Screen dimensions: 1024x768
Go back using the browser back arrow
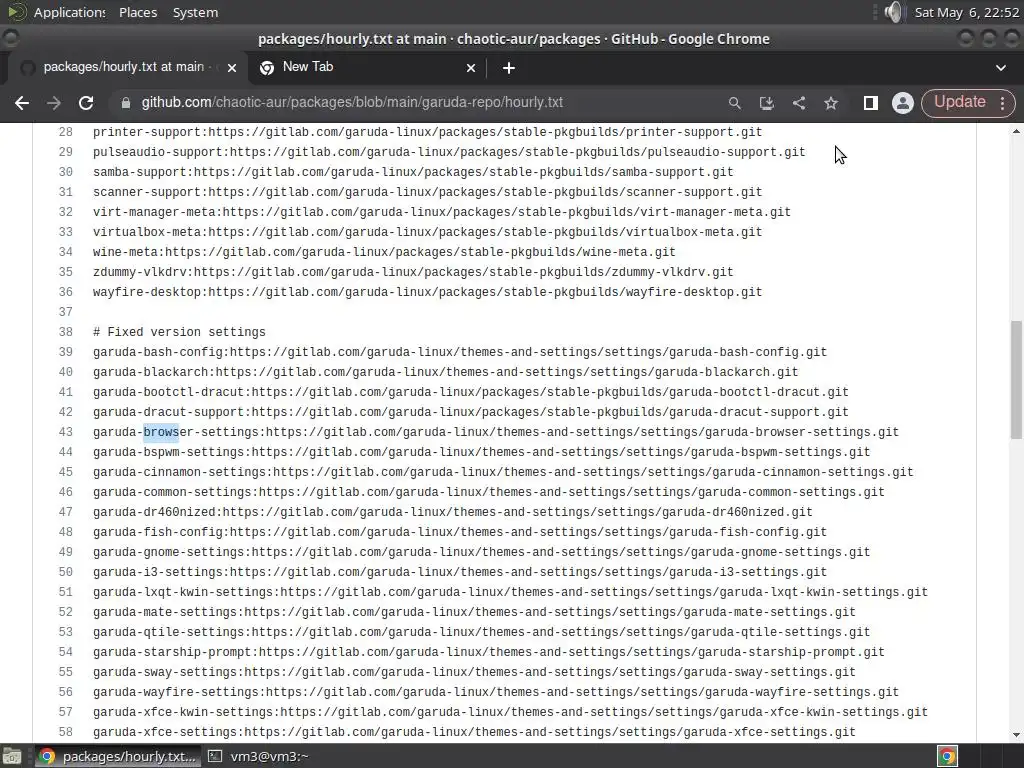pyautogui.click(x=22, y=103)
